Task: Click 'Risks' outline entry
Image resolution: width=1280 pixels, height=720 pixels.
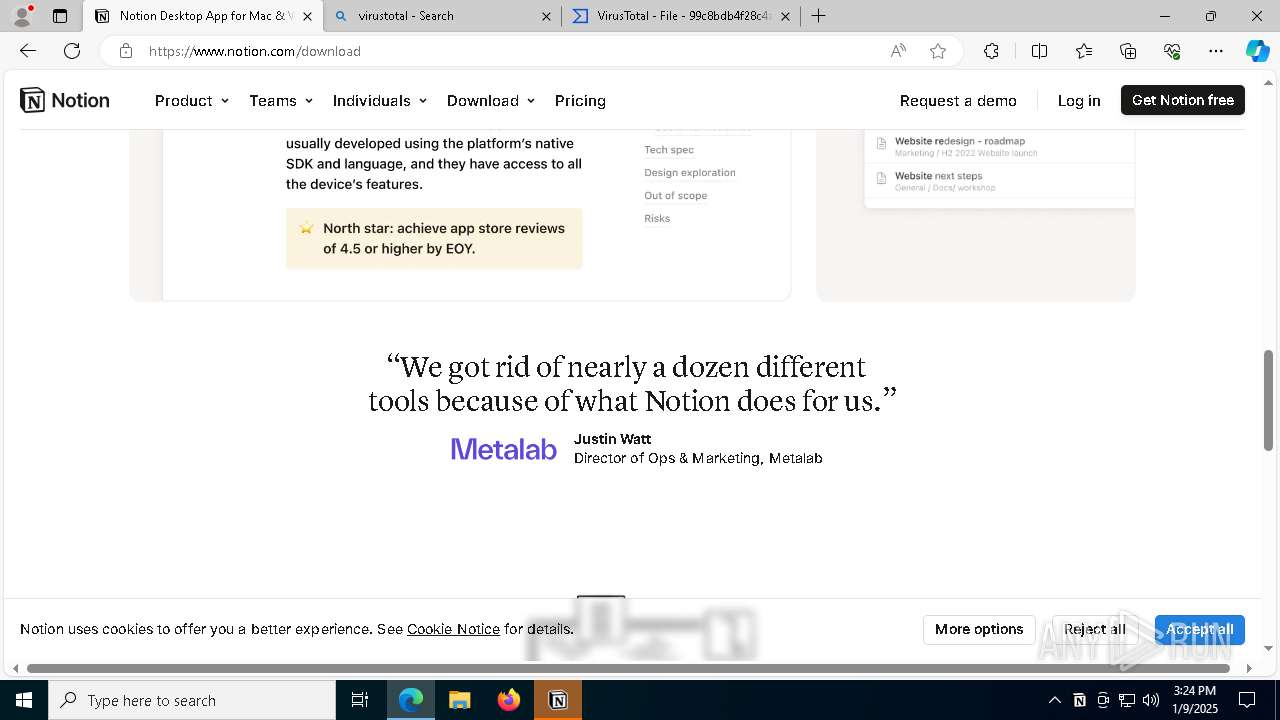Action: click(657, 219)
